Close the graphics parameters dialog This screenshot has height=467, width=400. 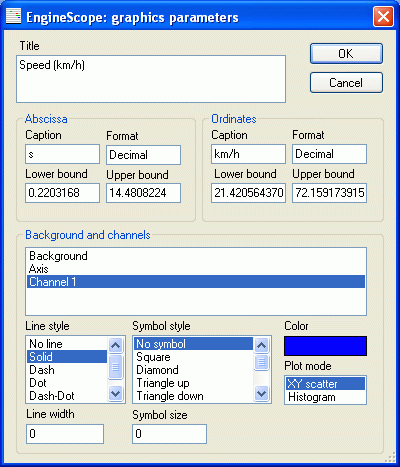[383, 16]
